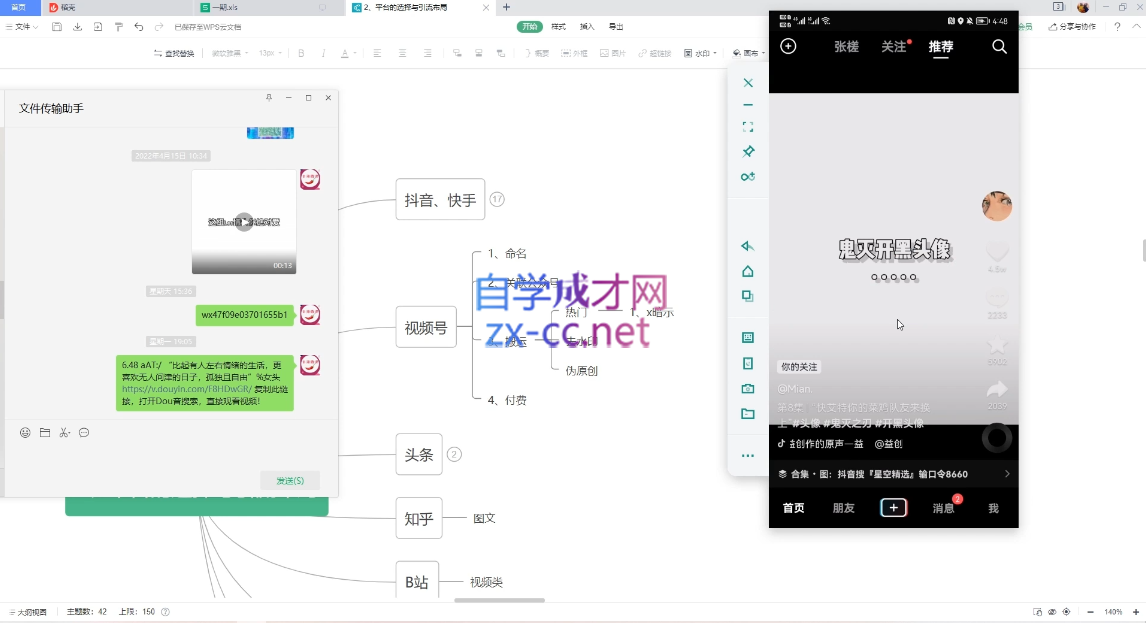Pin the 文件传输助手 chat window

269,97
